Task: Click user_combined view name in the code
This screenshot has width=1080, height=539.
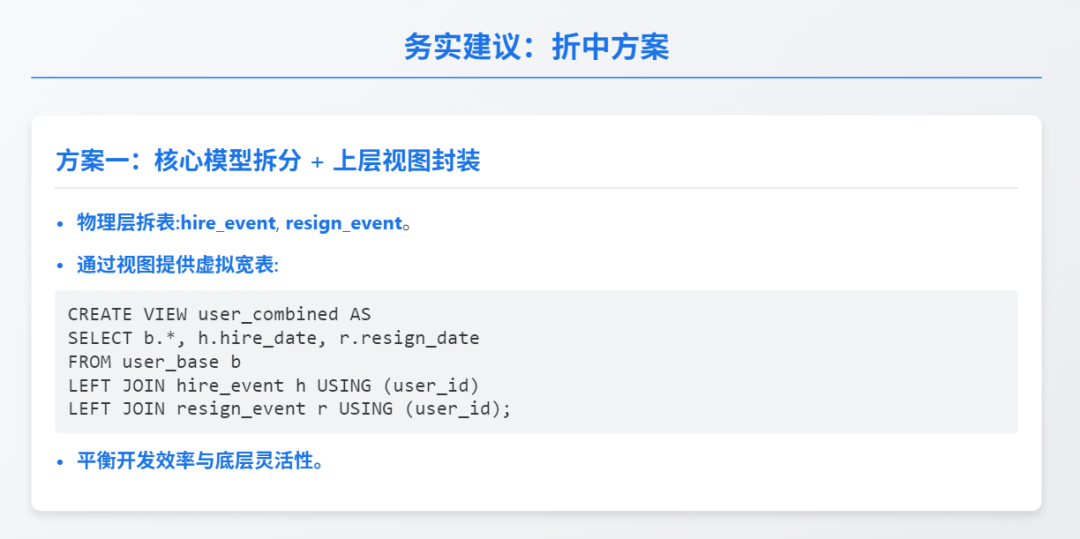Action: point(268,314)
